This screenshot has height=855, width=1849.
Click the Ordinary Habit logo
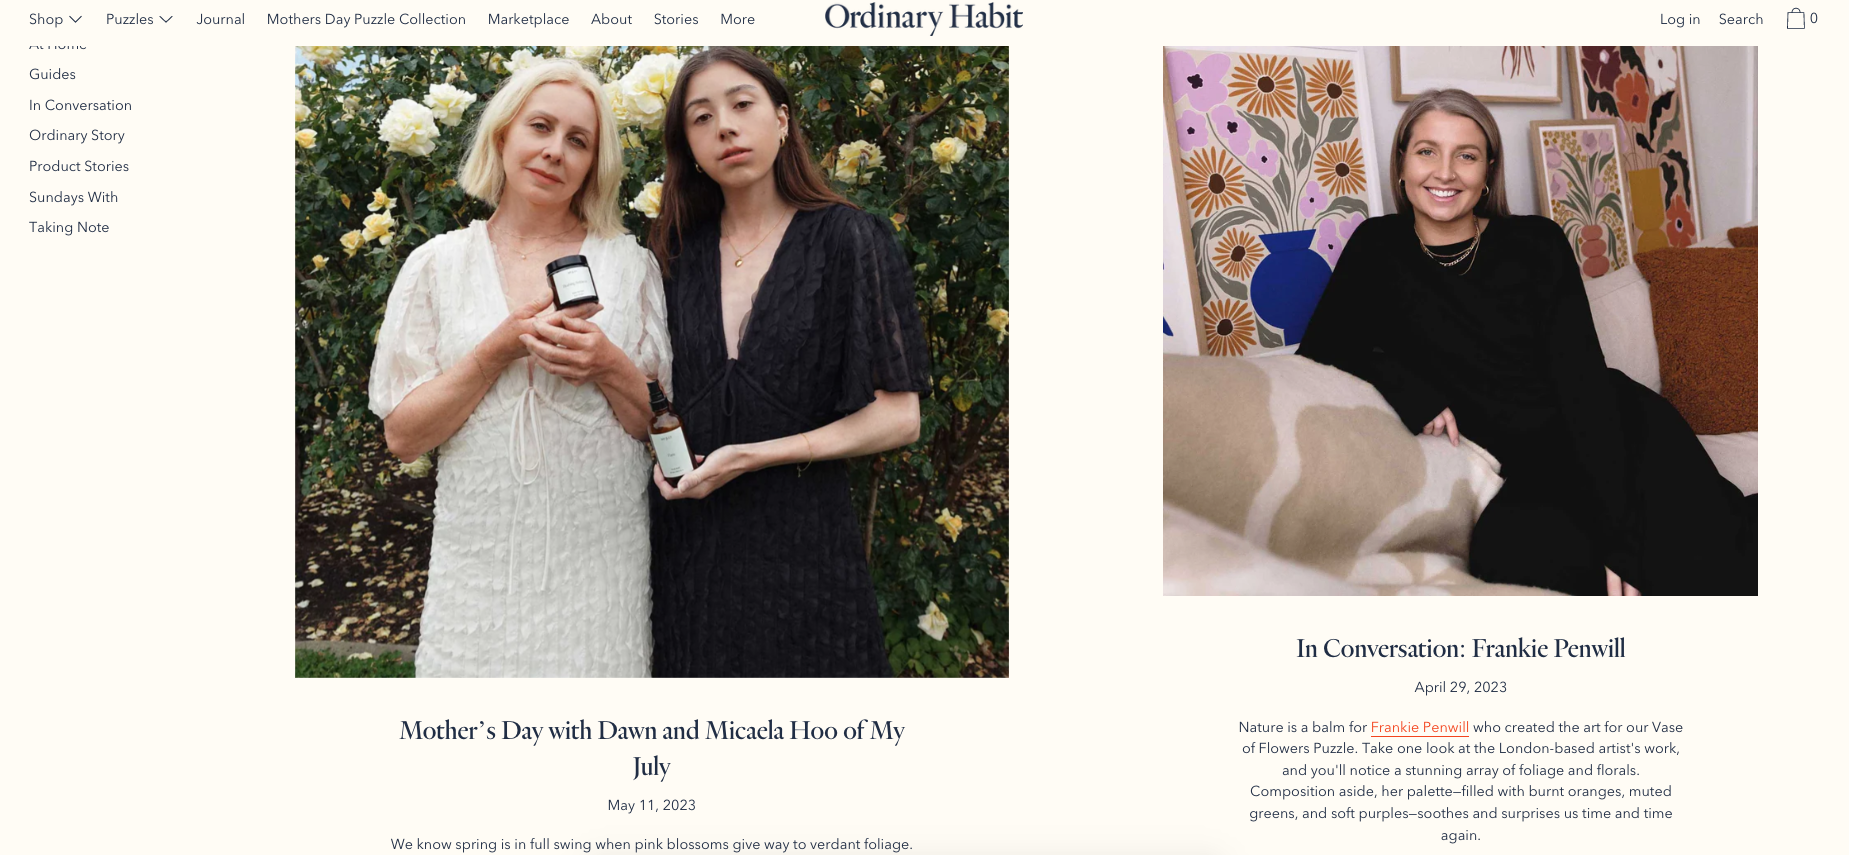[x=923, y=18]
